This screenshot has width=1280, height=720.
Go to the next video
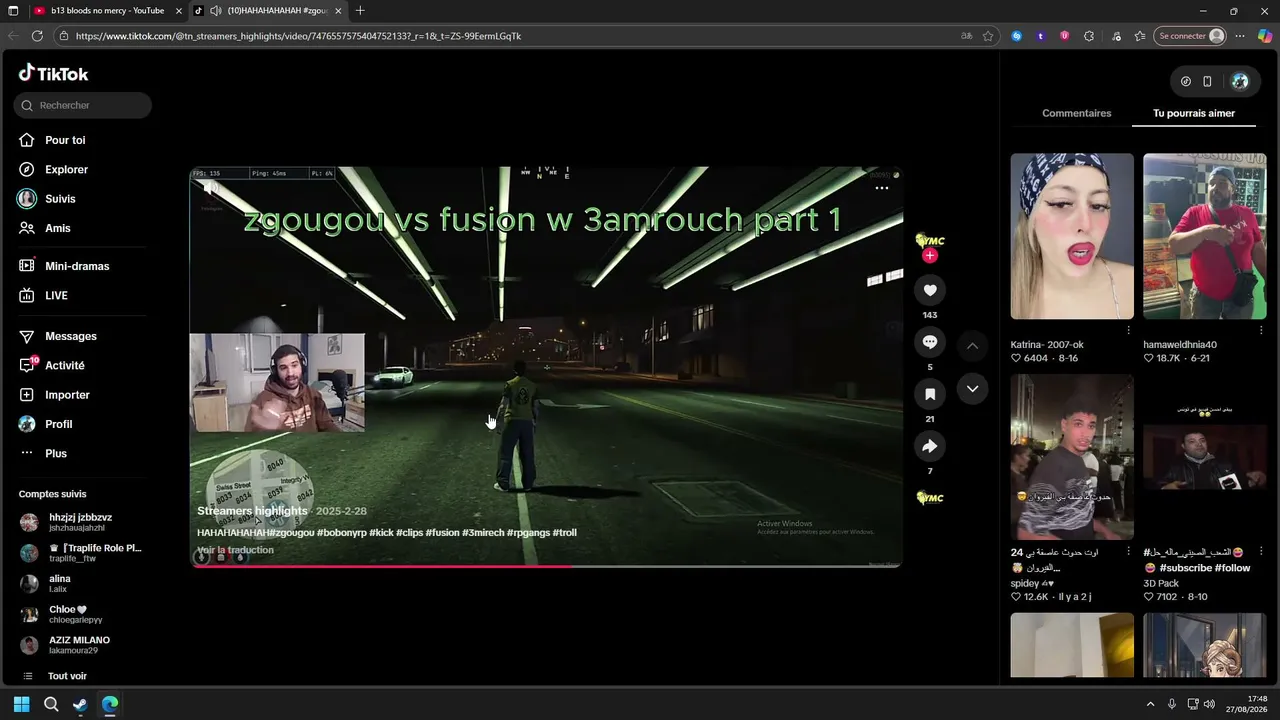coord(972,389)
